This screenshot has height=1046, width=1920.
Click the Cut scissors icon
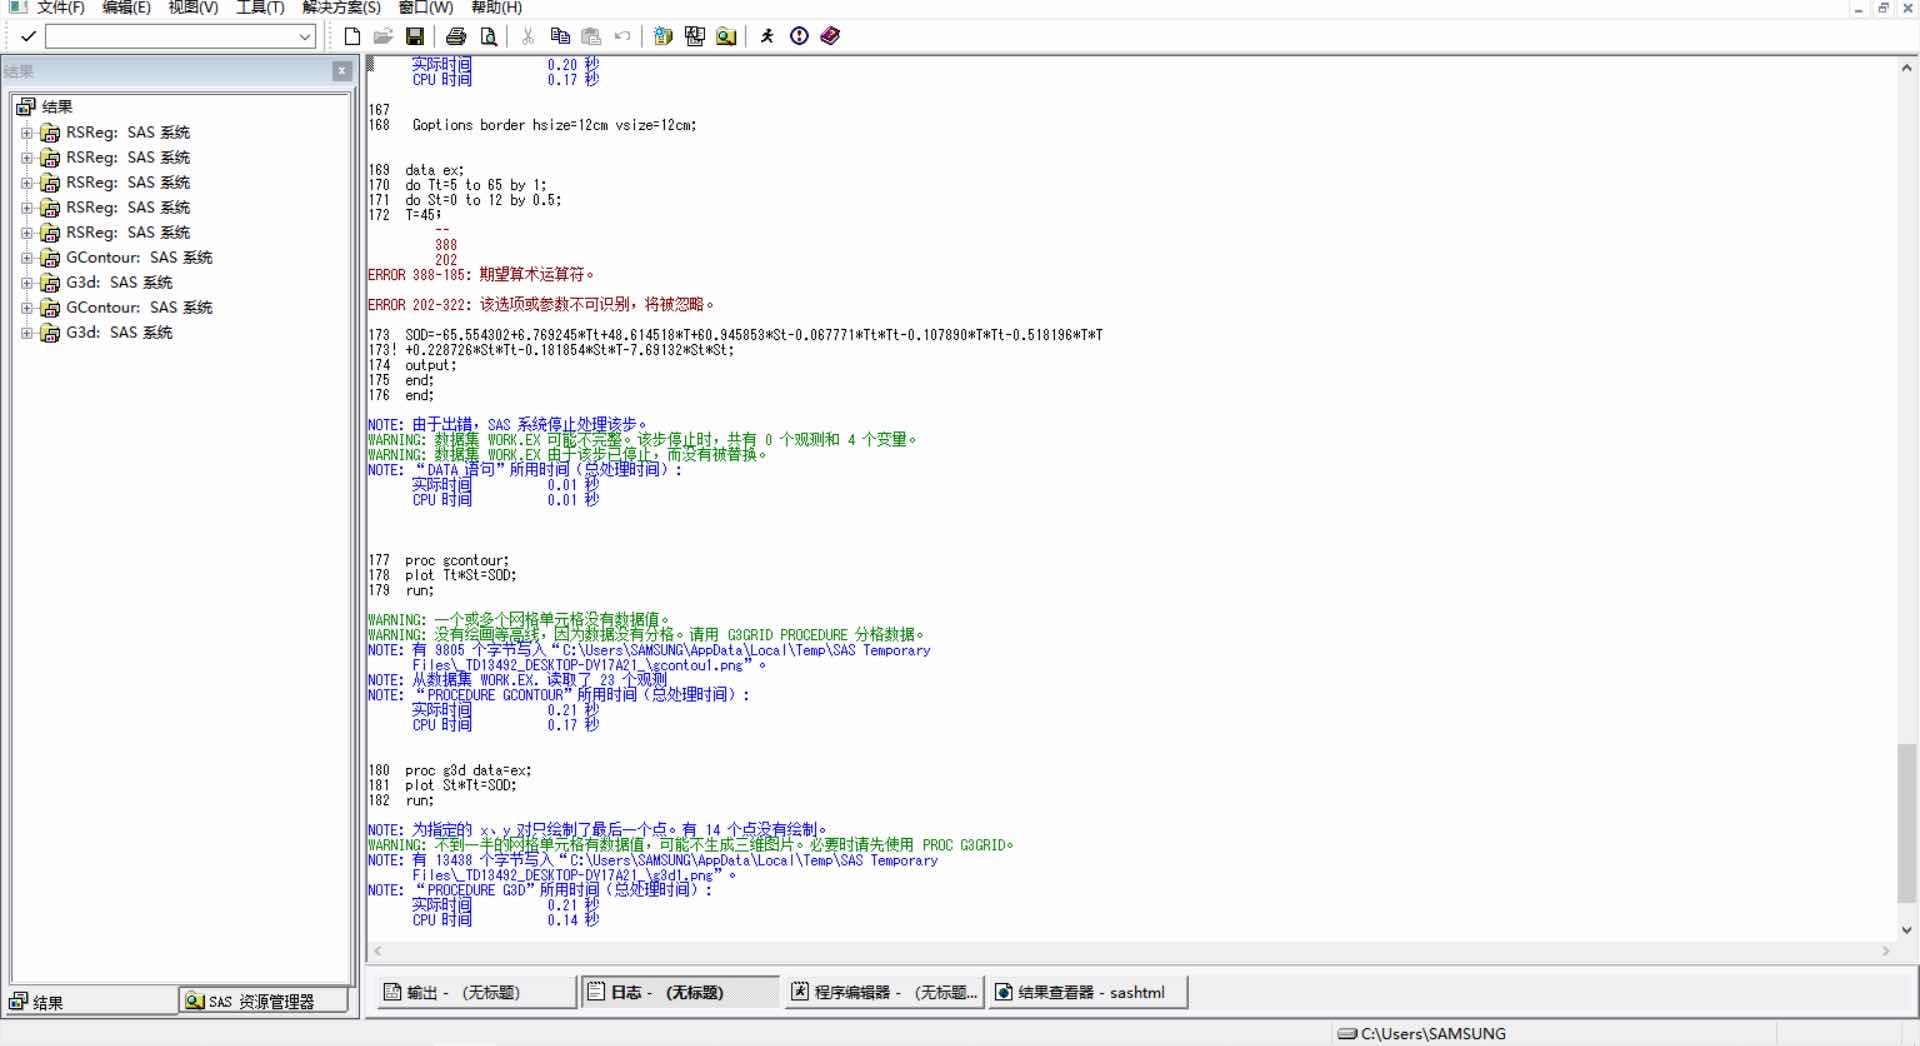coord(528,37)
